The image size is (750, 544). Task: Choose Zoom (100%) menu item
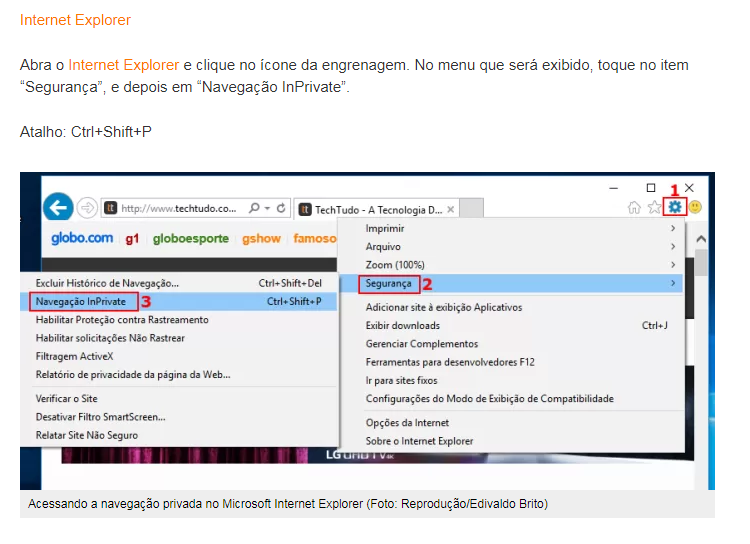coord(511,265)
